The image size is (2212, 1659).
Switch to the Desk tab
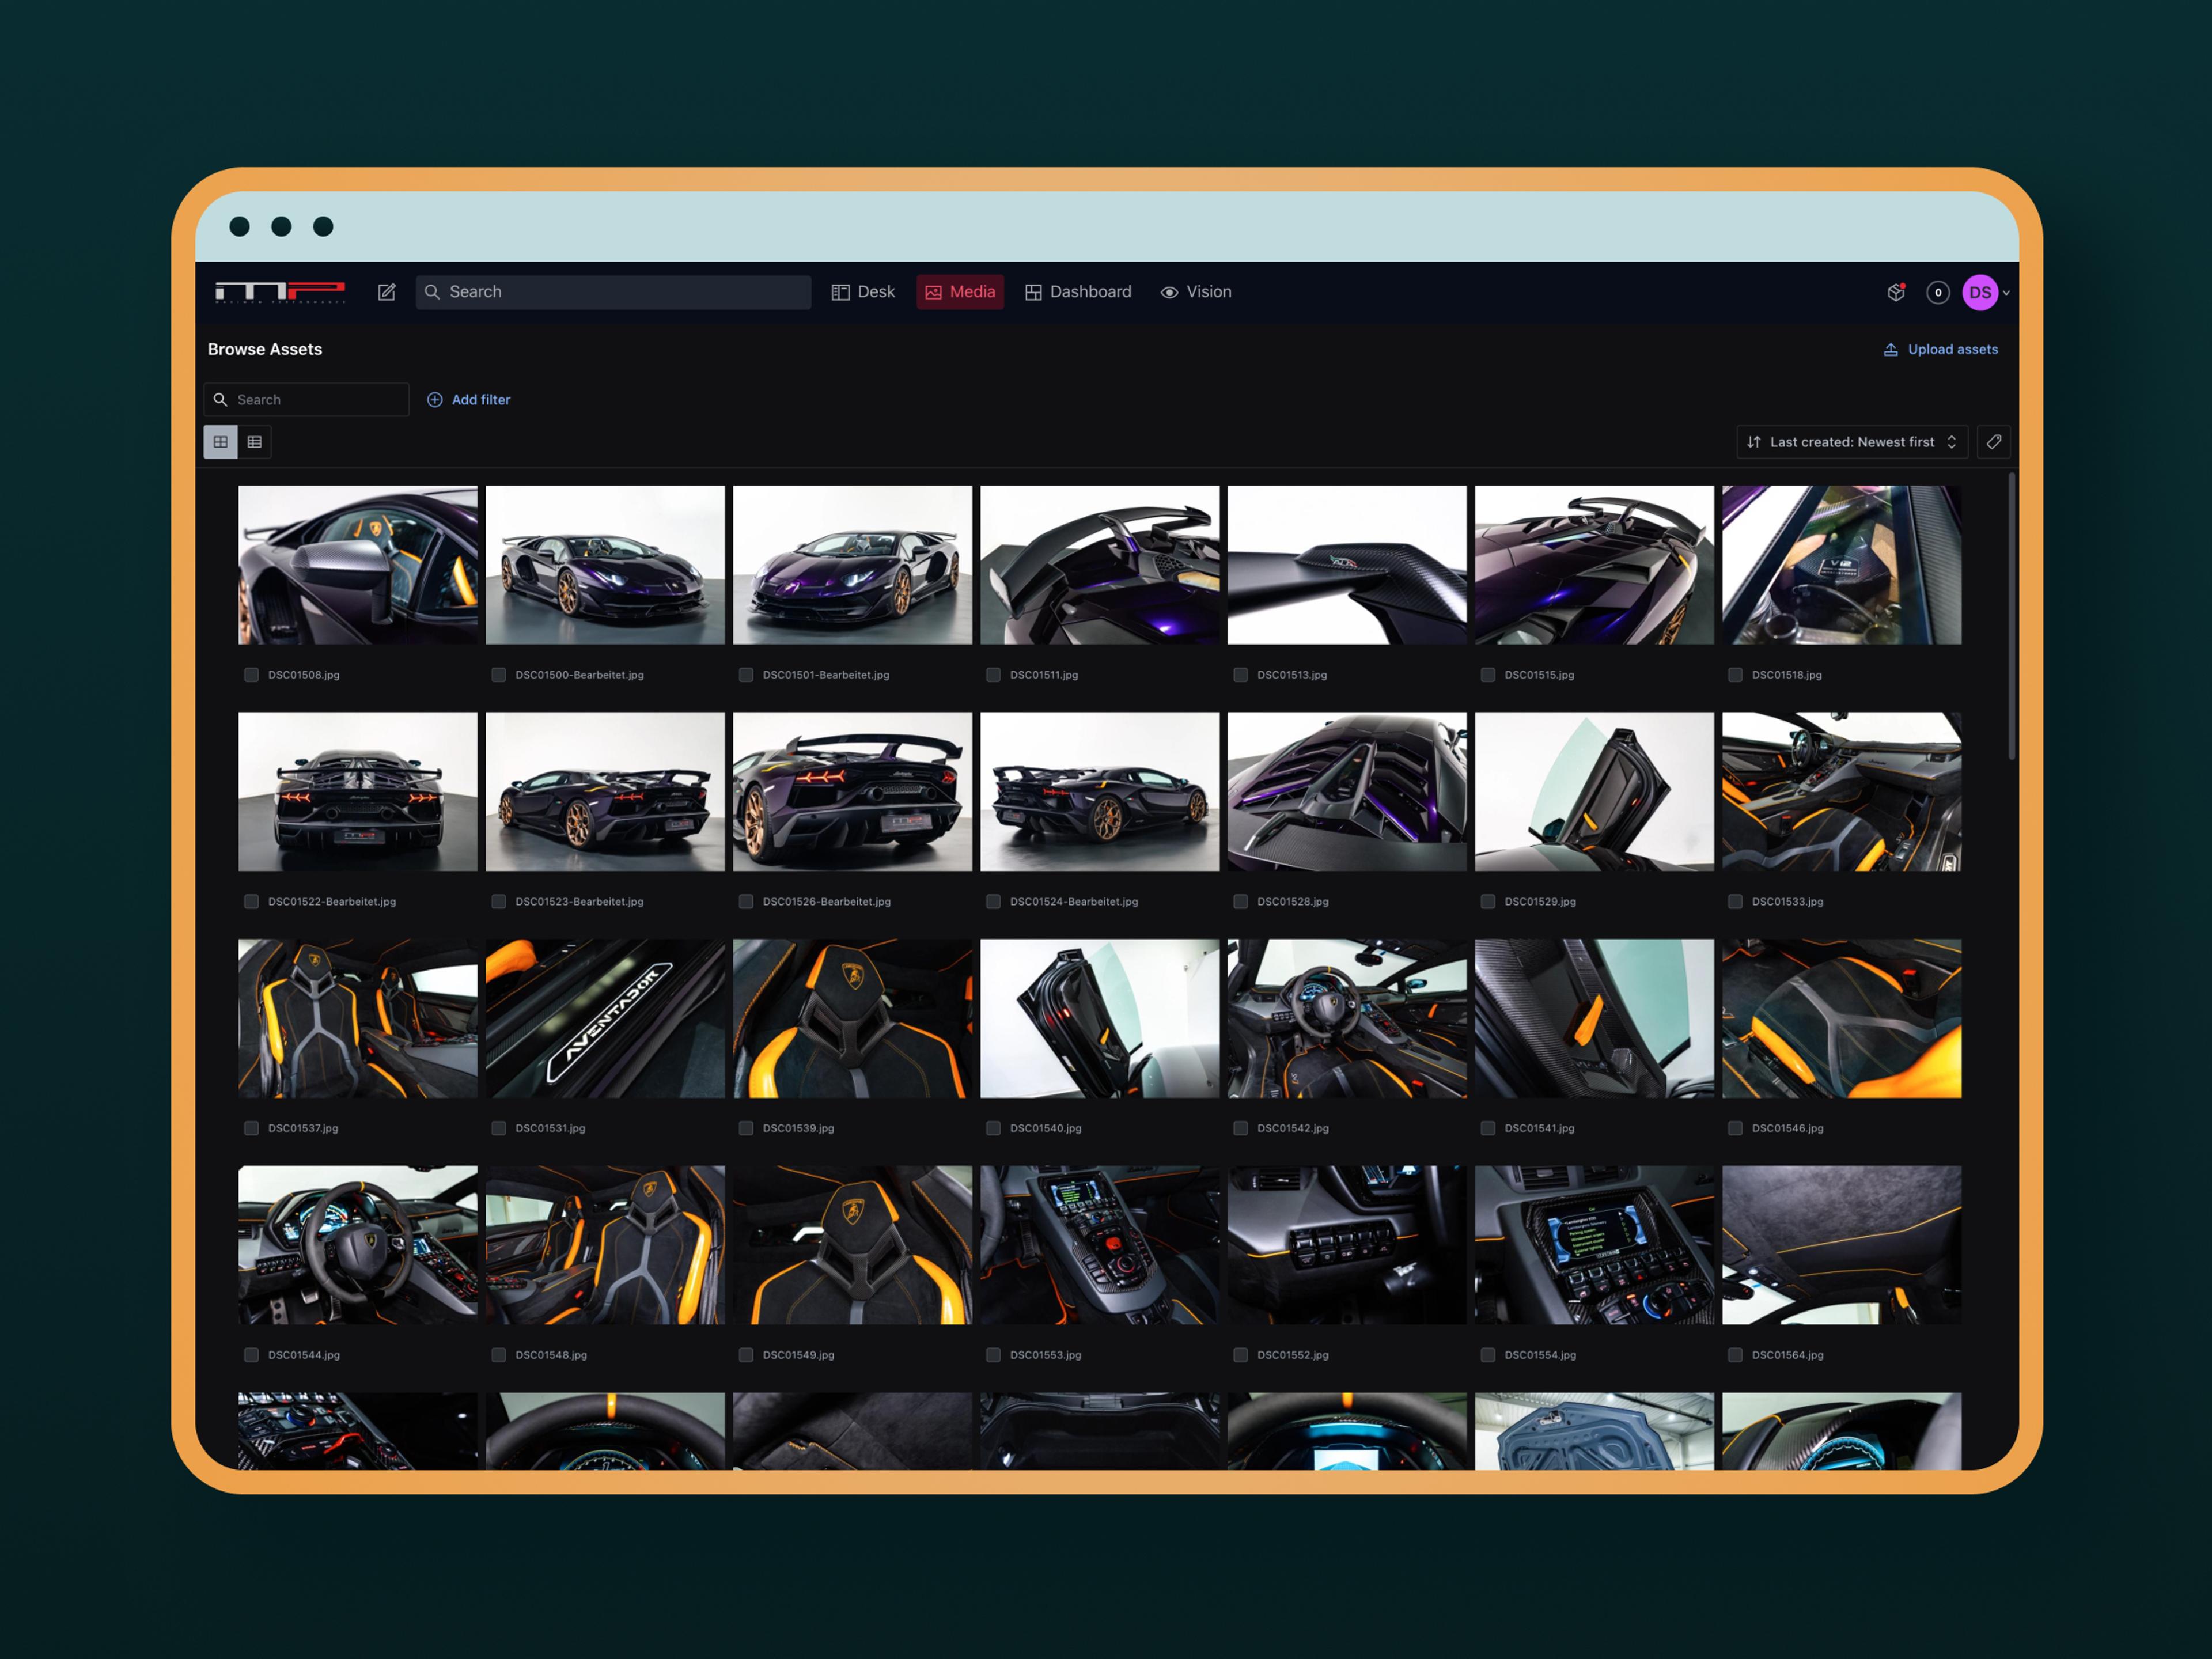(x=863, y=292)
